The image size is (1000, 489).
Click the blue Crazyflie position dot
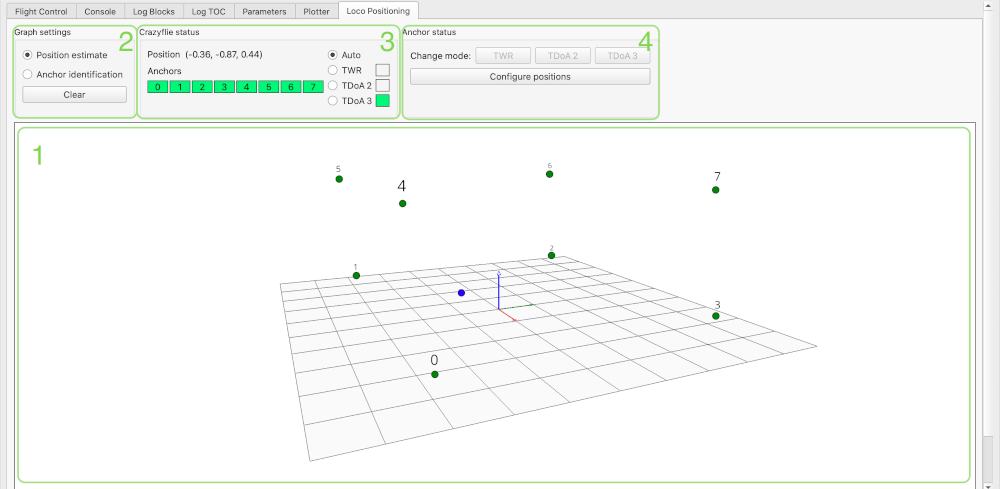click(x=461, y=293)
